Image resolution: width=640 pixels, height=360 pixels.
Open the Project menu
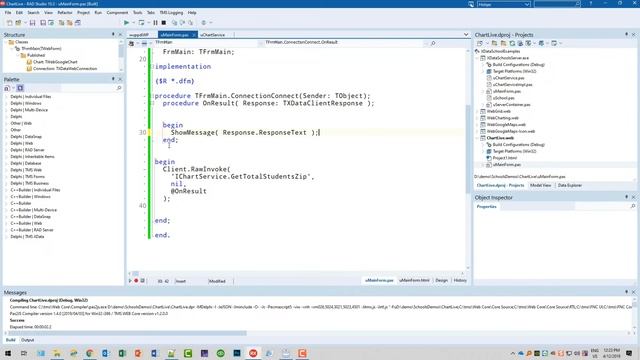coord(83,13)
